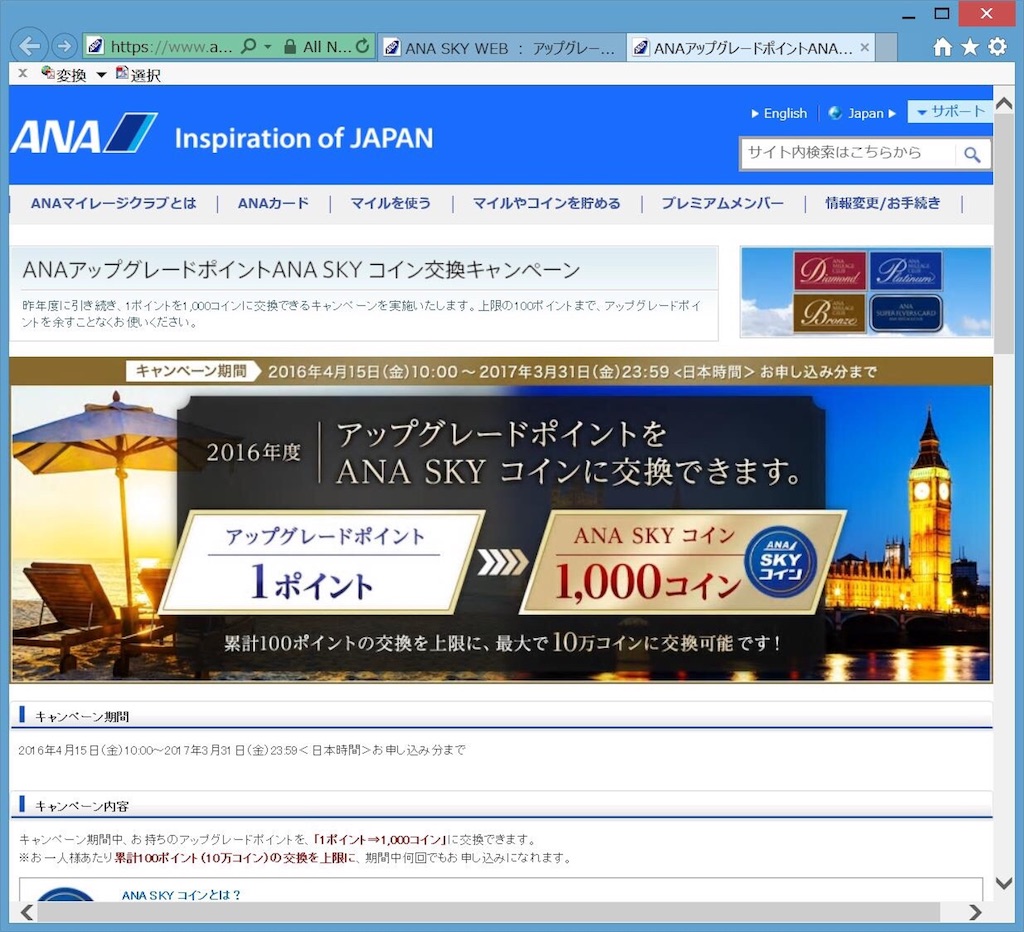Click the red text 累計100ポイント(10万コイン)の交換を上限に
This screenshot has height=932, width=1024.
[x=235, y=858]
